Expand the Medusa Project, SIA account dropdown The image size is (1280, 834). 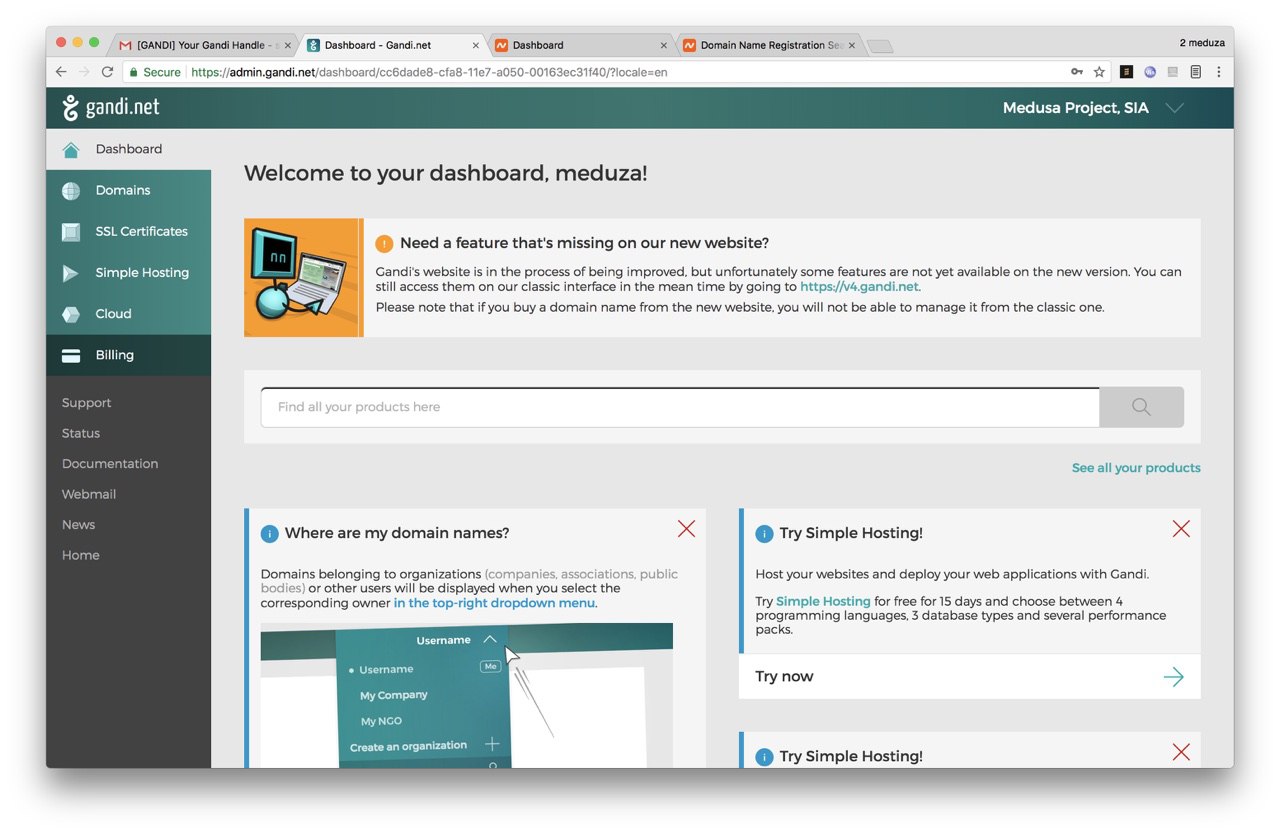[1175, 108]
